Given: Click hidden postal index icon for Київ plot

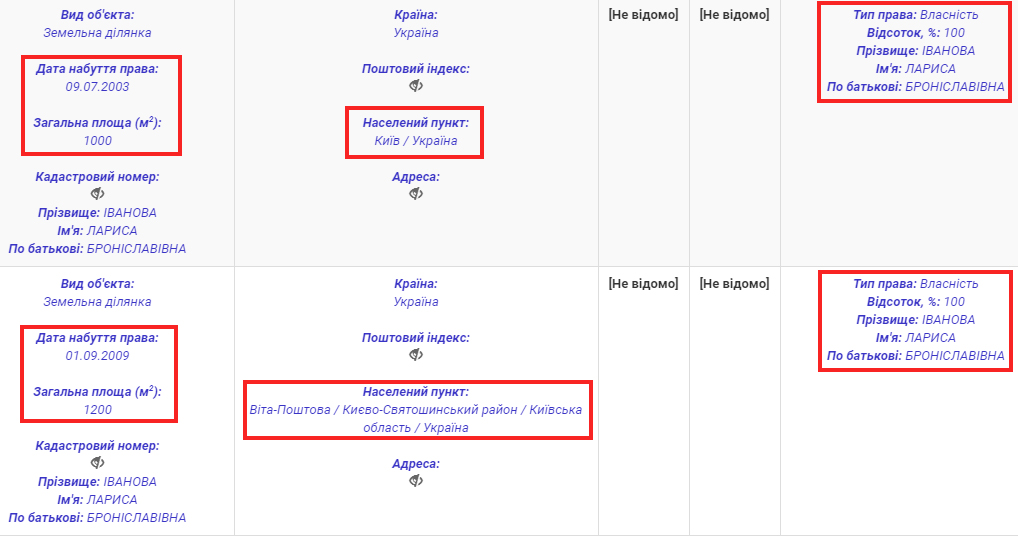Looking at the screenshot, I should click(x=416, y=86).
